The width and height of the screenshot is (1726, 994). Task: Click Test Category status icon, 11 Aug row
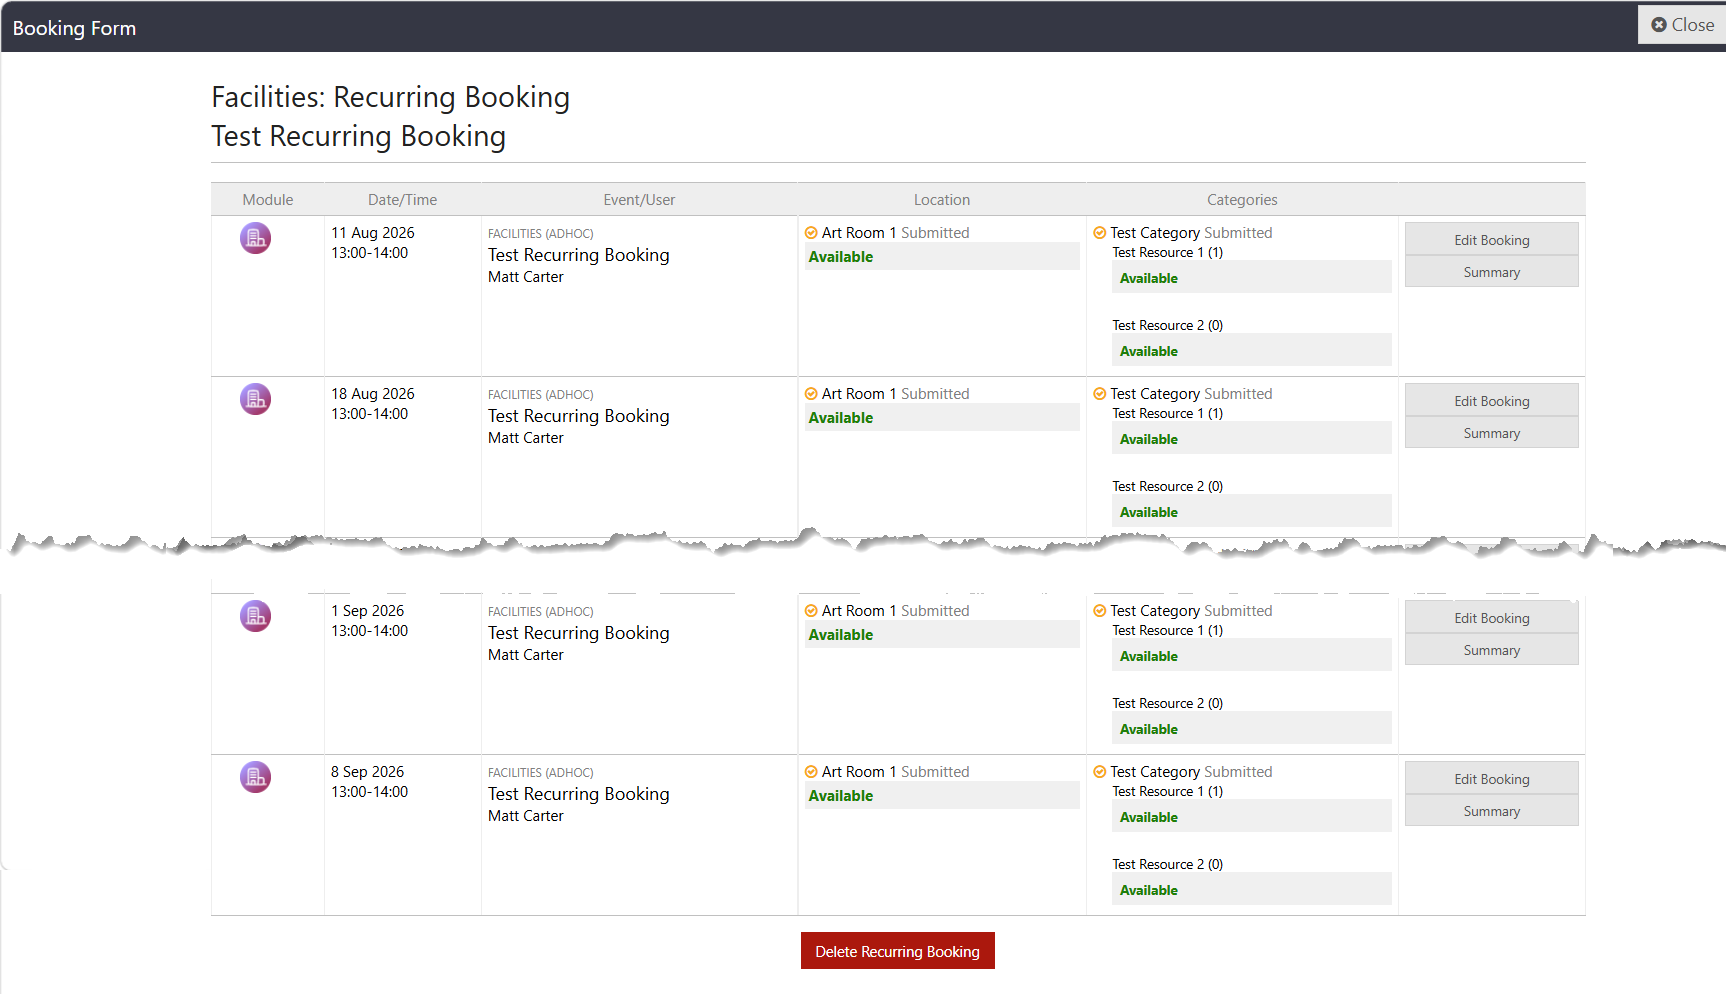click(1100, 233)
